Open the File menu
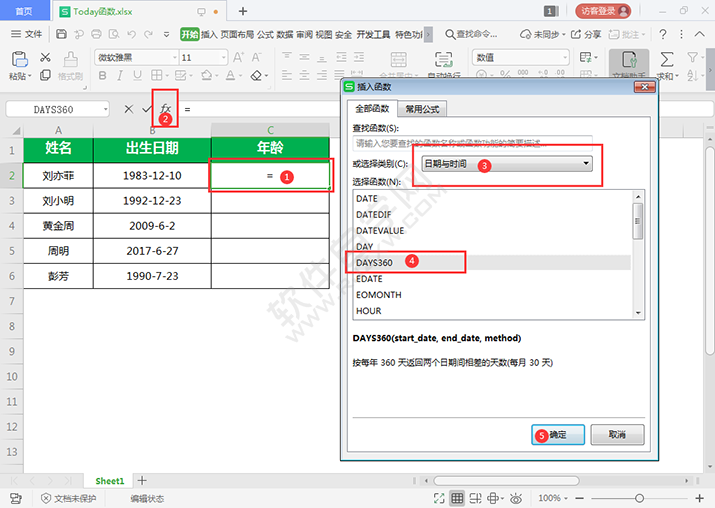The width and height of the screenshot is (715, 508). [x=26, y=34]
